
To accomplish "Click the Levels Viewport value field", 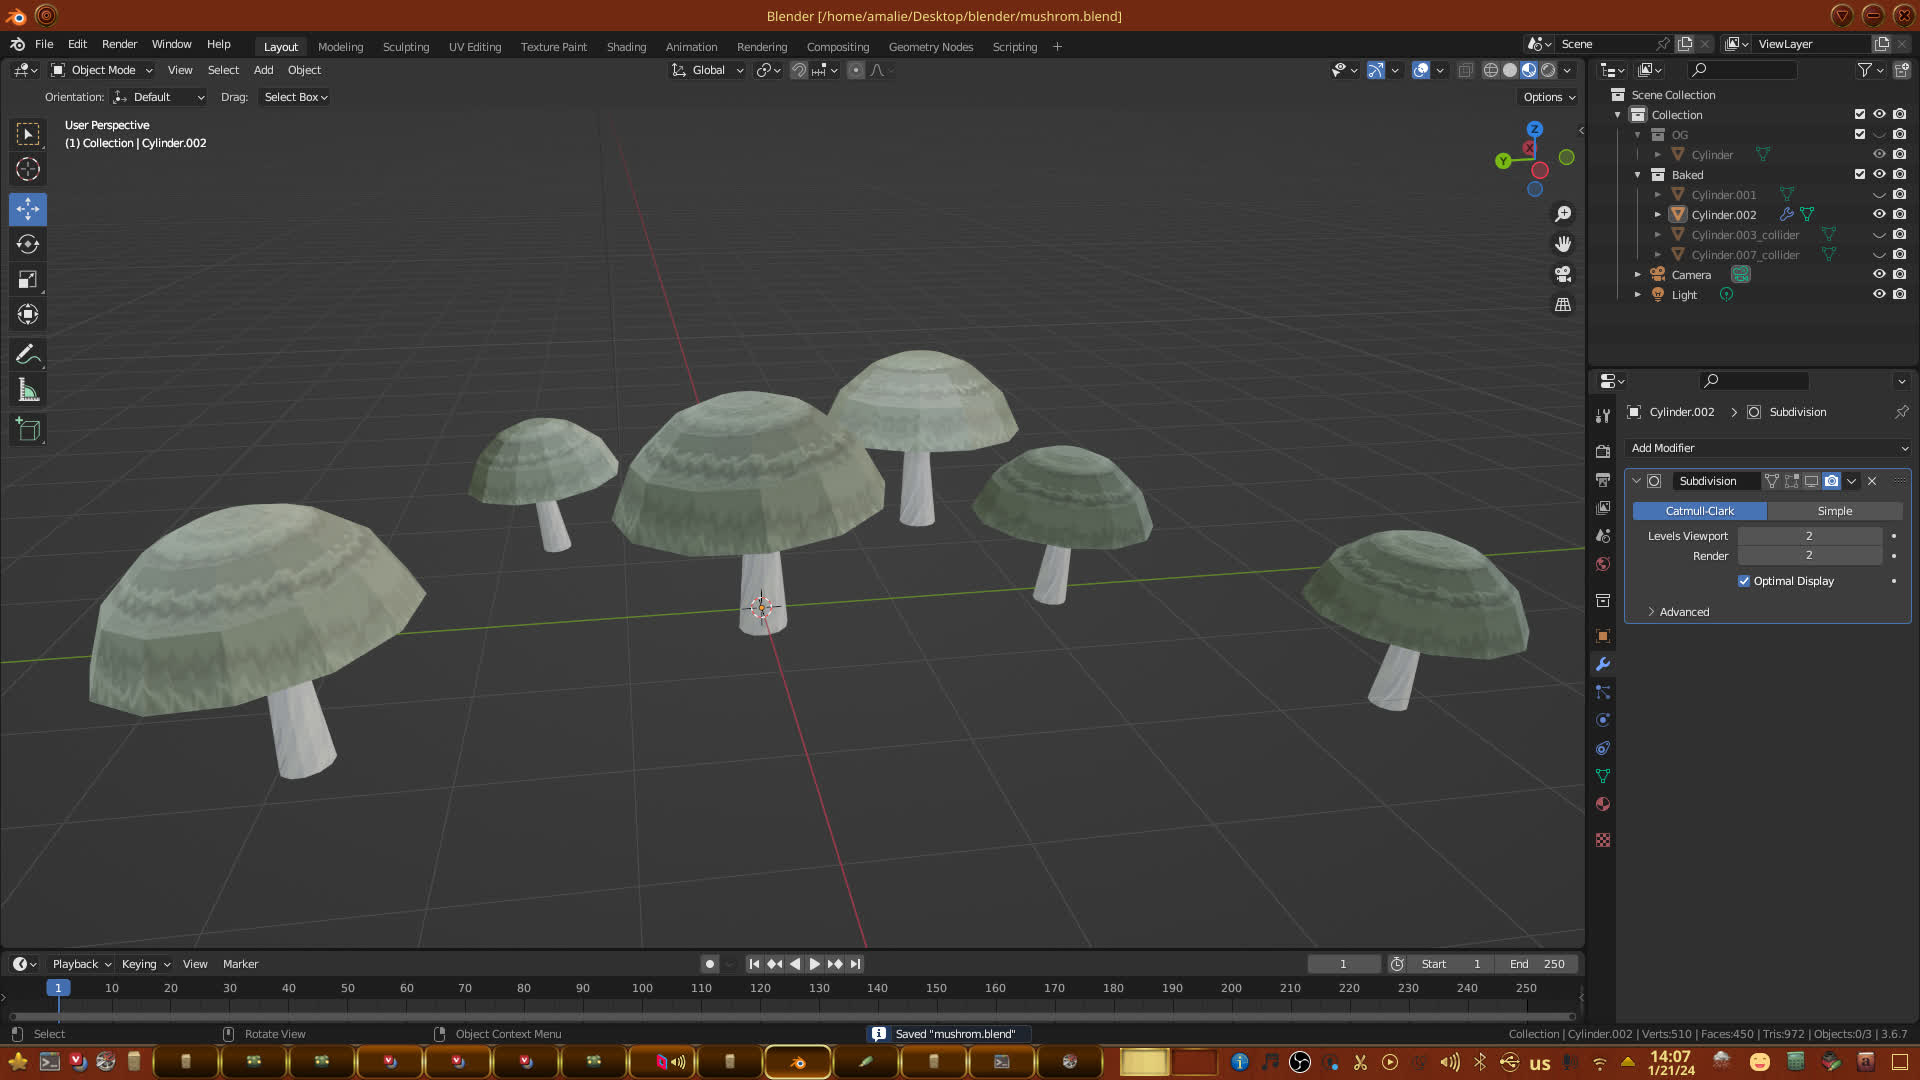I will pyautogui.click(x=1809, y=536).
